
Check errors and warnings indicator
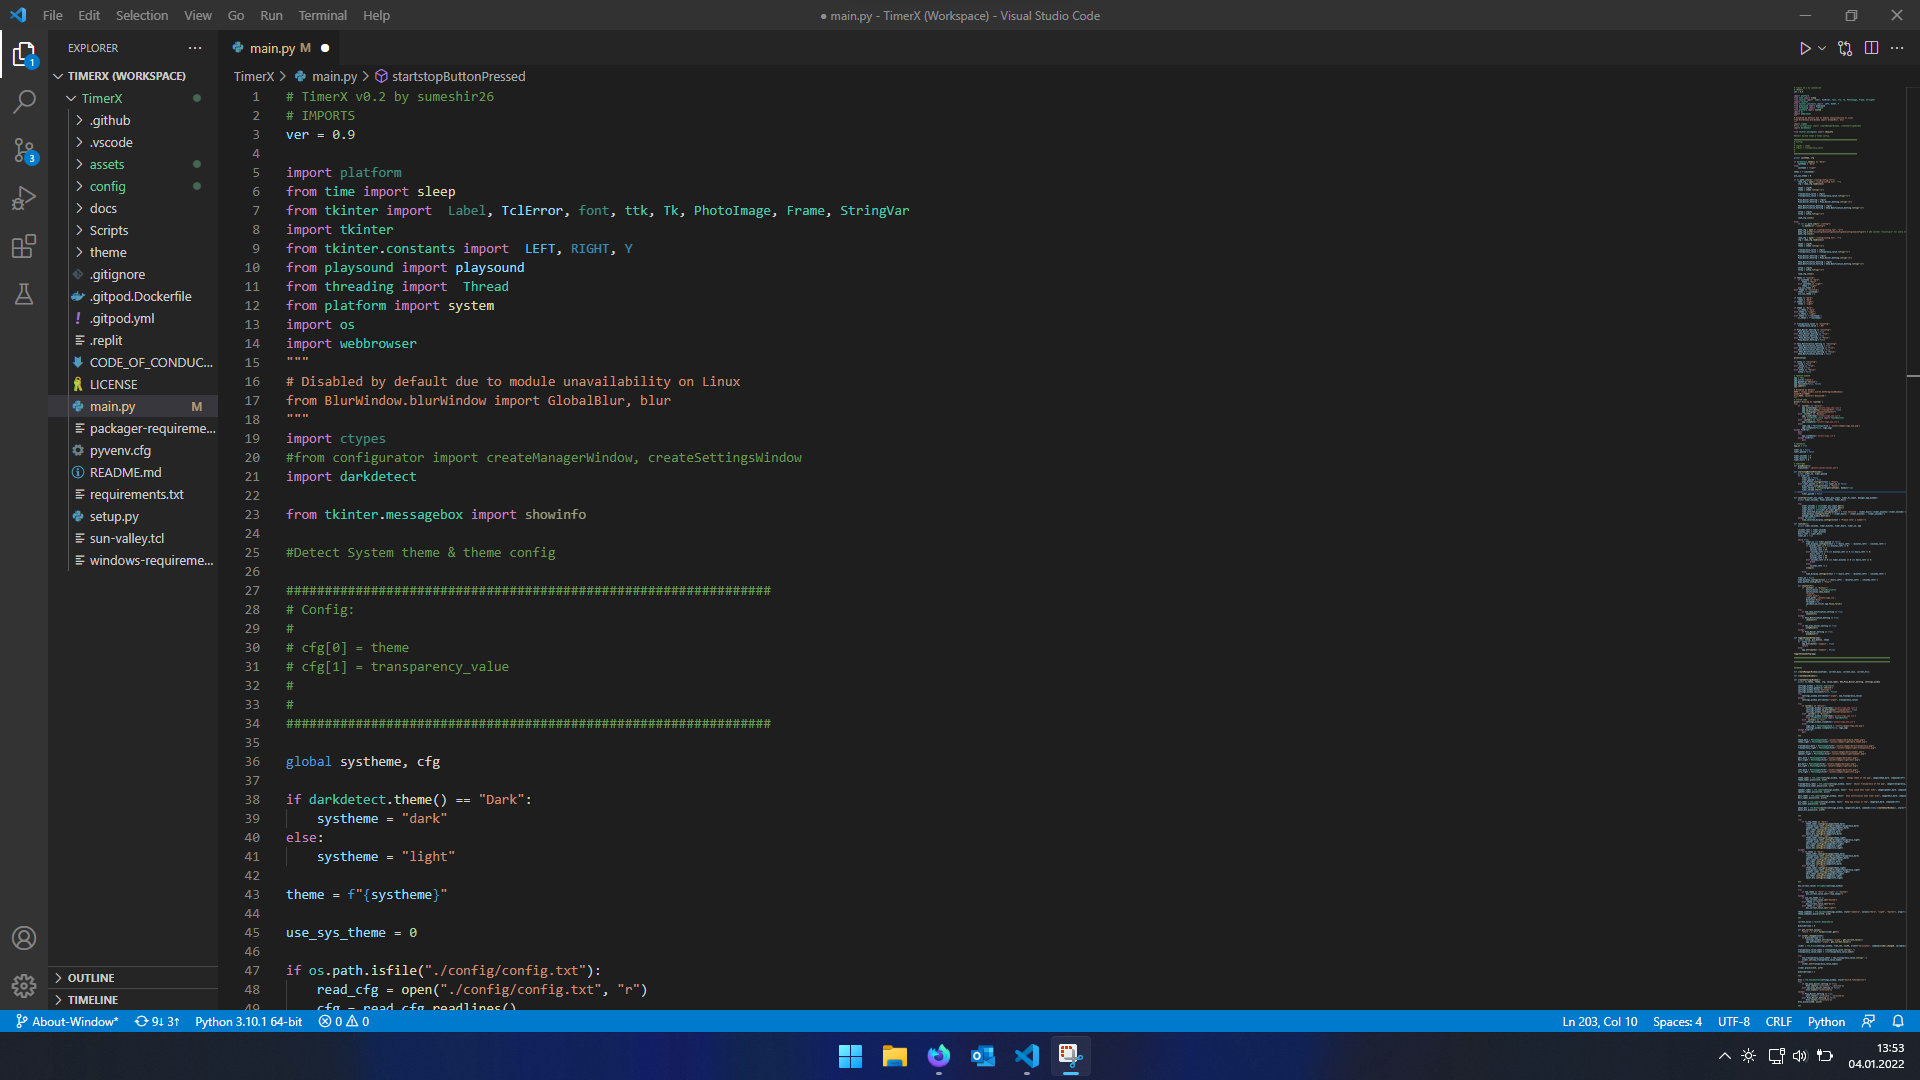tap(342, 1021)
